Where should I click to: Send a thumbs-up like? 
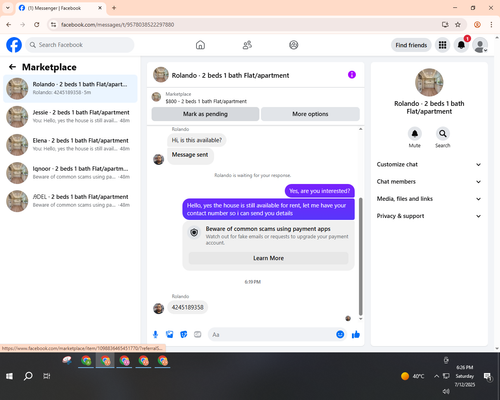(356, 334)
